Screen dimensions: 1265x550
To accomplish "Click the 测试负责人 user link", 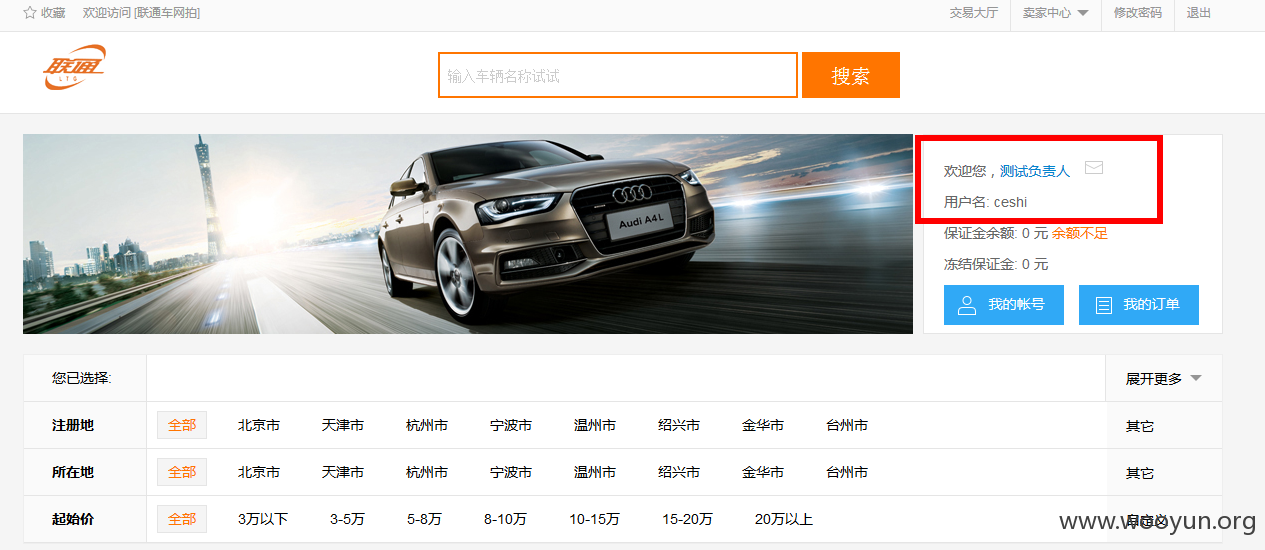I will (x=1035, y=171).
